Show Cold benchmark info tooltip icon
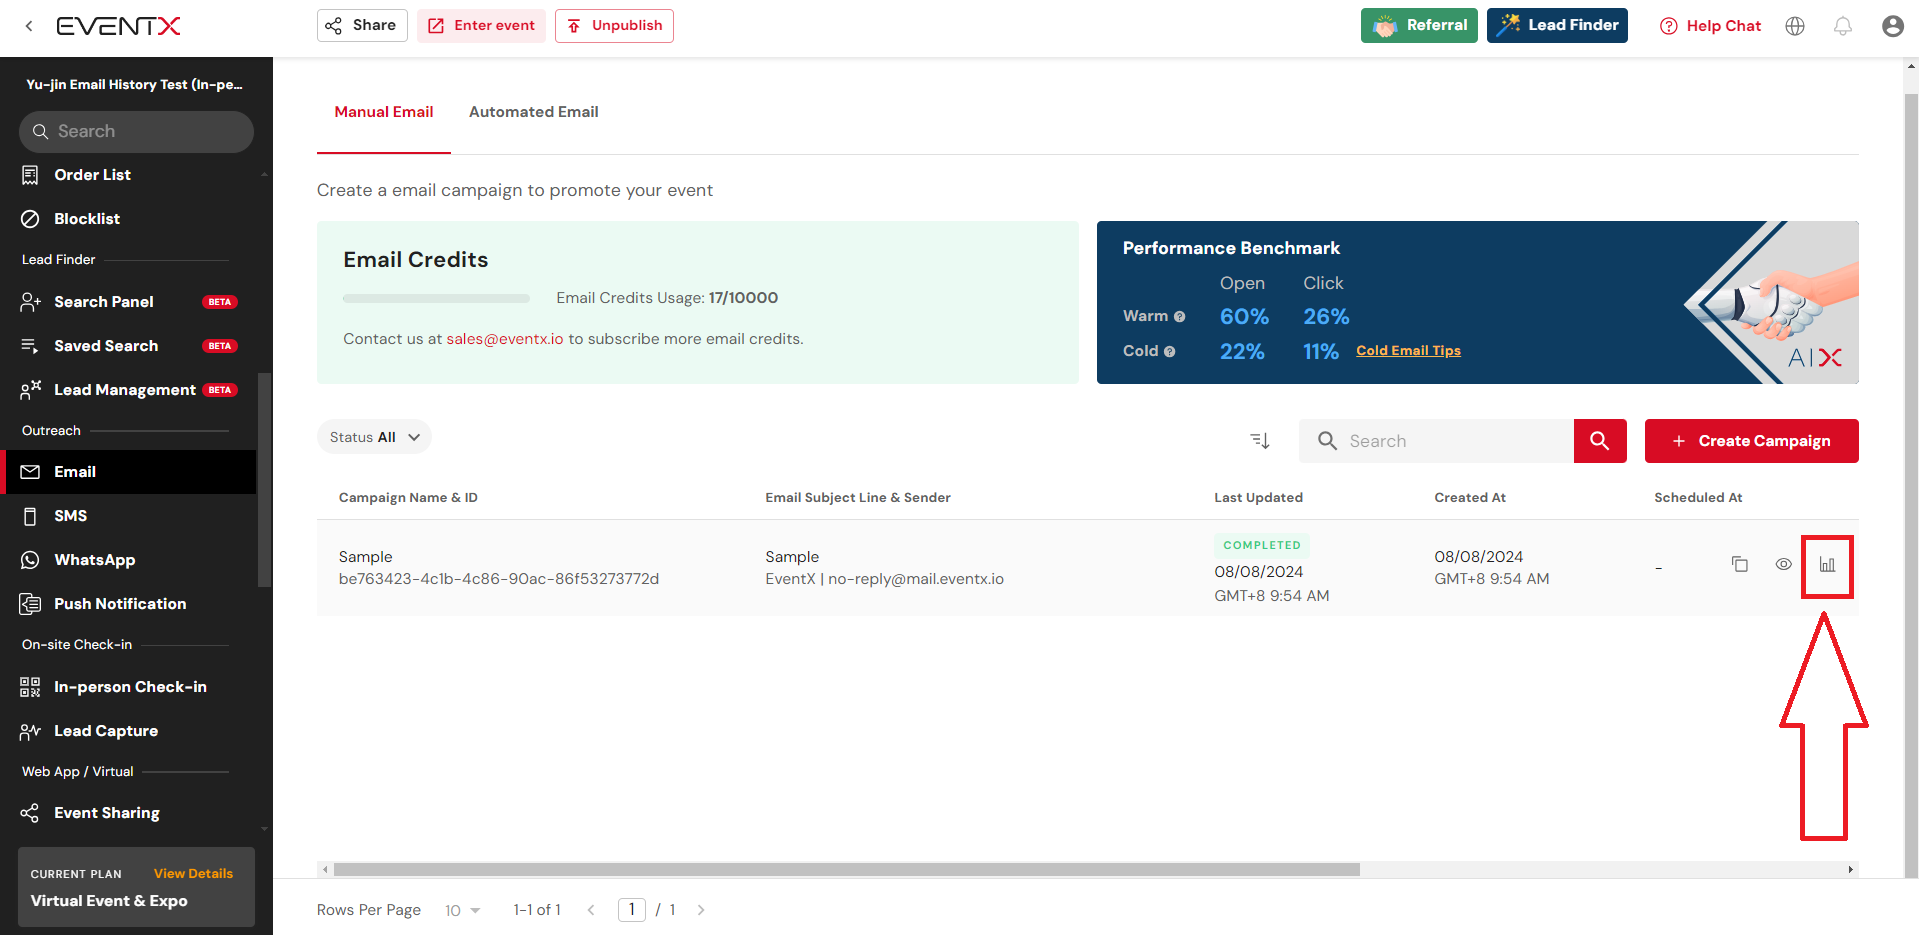 tap(1170, 352)
